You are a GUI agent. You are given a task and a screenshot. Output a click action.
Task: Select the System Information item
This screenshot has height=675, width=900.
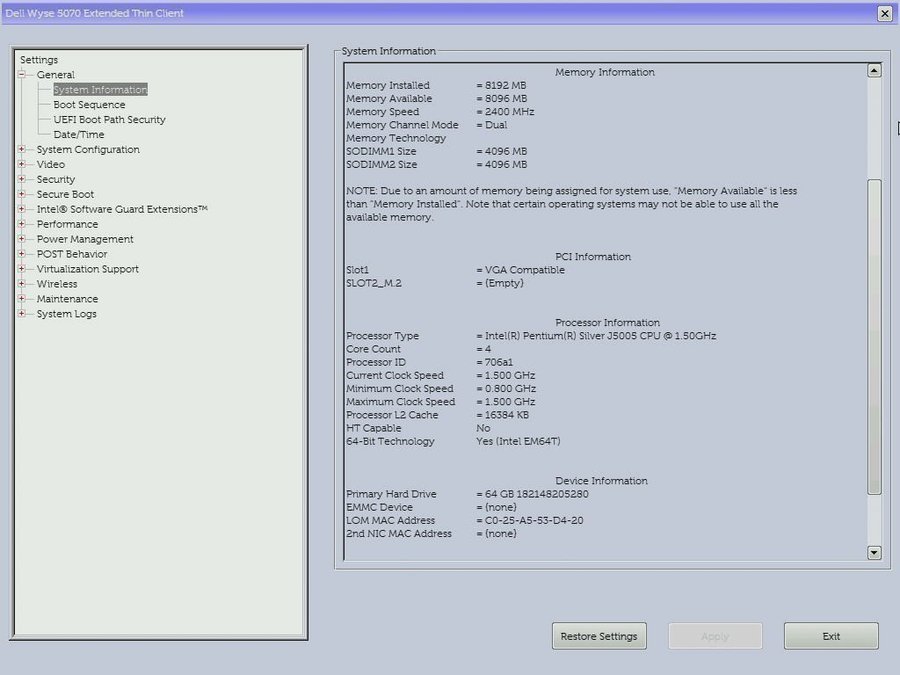click(100, 90)
